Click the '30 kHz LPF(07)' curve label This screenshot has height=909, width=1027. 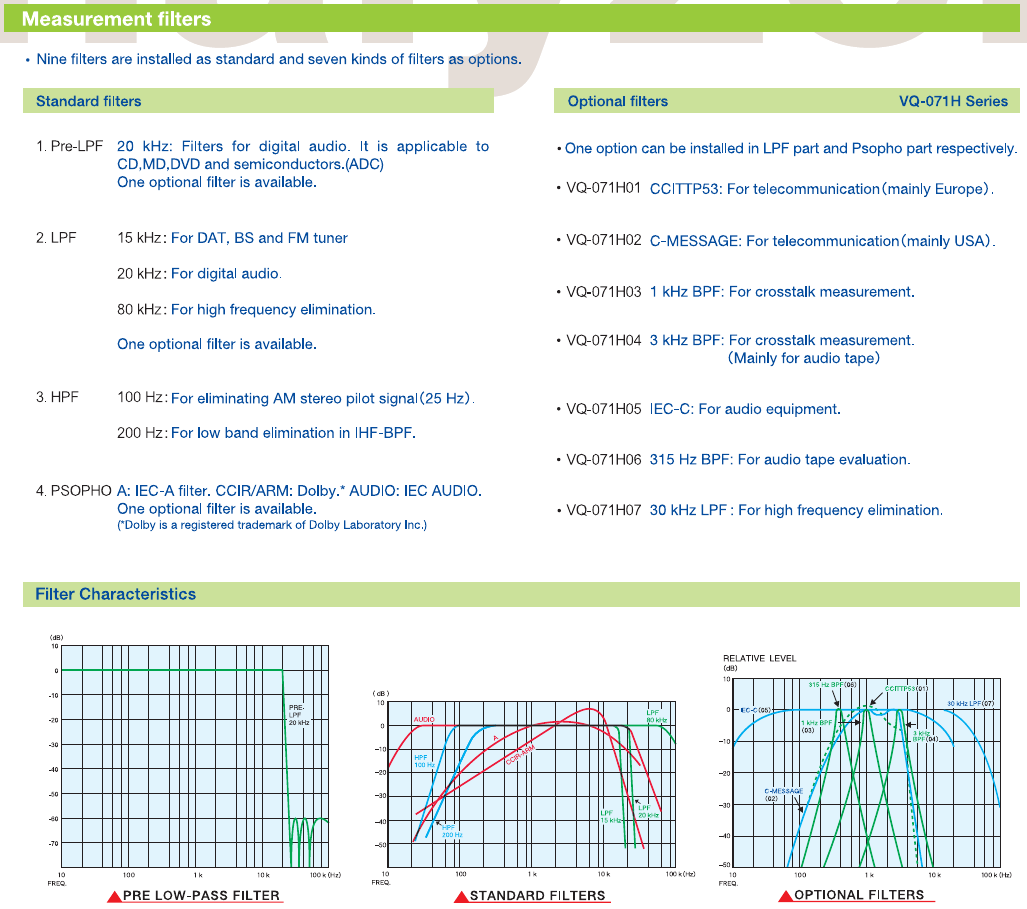click(970, 703)
